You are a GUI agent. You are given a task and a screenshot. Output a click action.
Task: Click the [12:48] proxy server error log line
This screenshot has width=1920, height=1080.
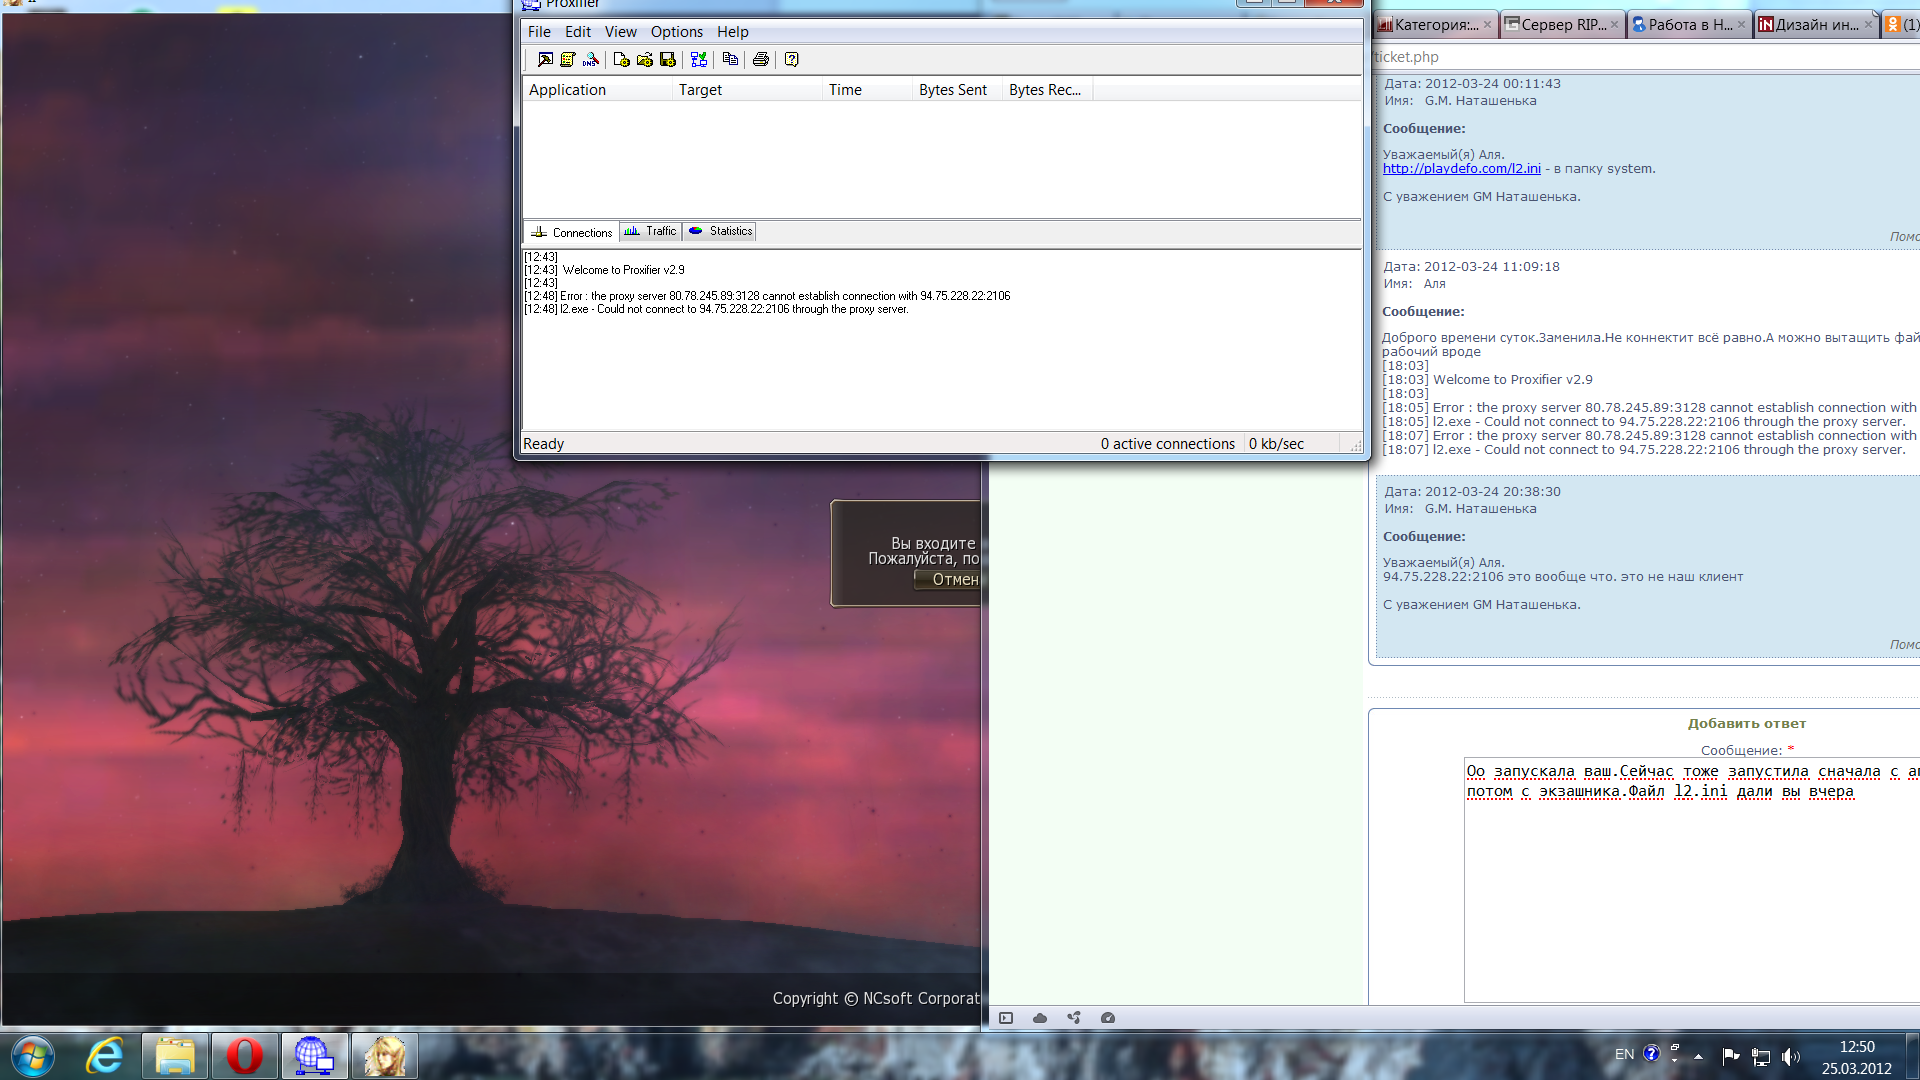(767, 296)
